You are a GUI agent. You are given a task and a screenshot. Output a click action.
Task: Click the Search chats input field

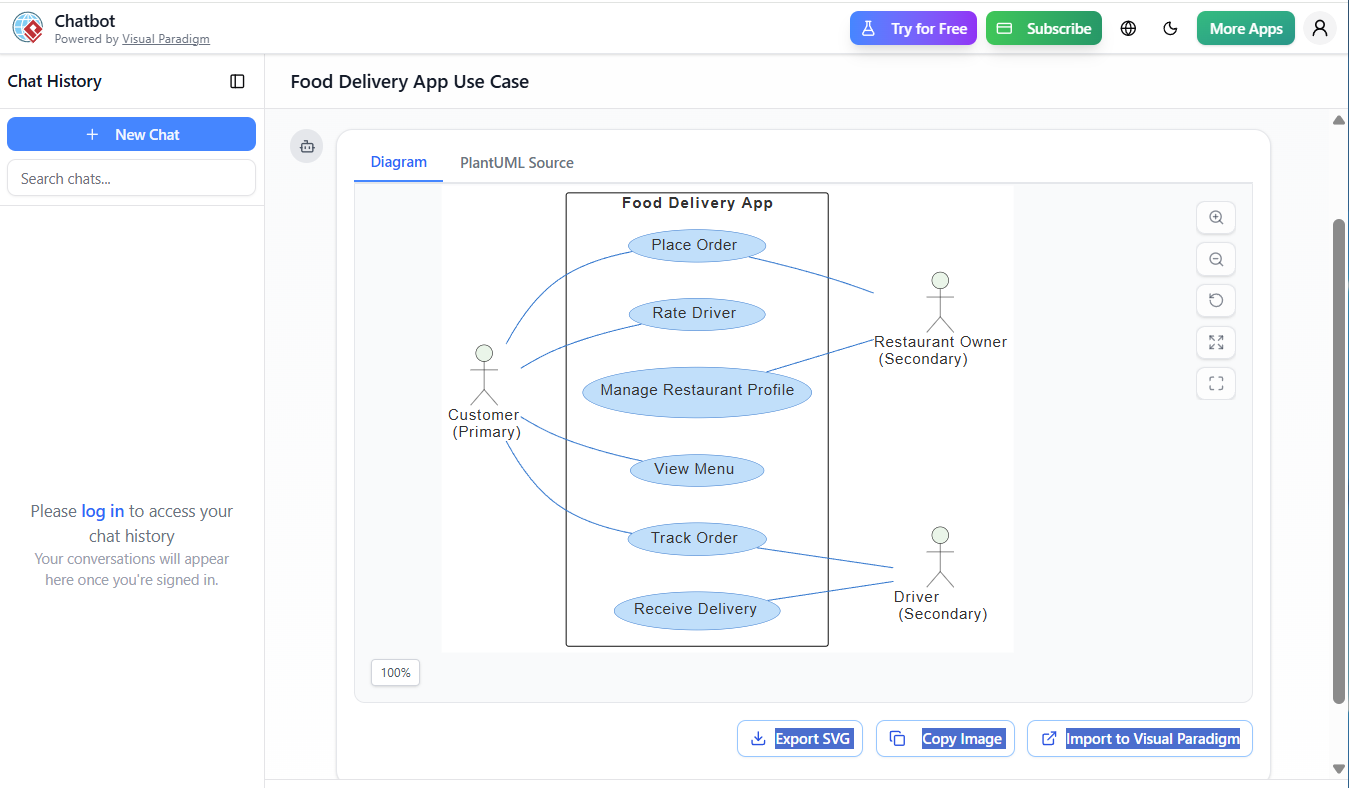coord(131,177)
